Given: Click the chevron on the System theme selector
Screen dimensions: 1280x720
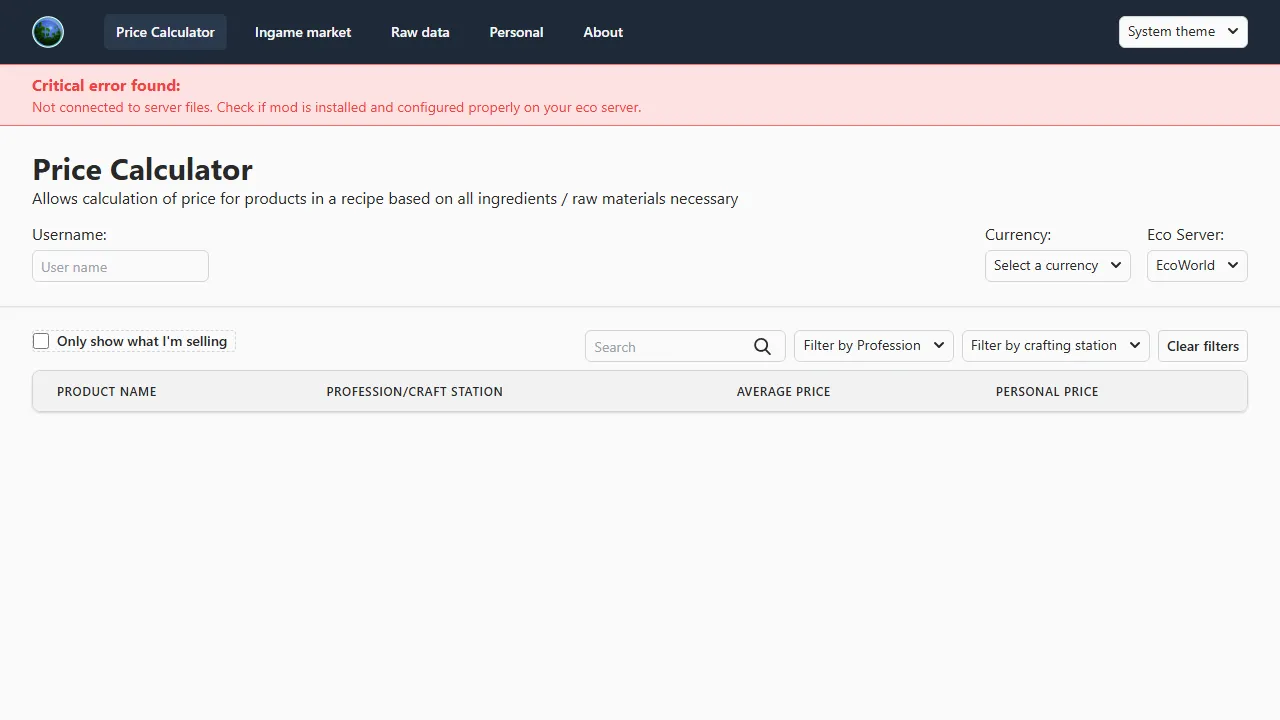Looking at the screenshot, I should click(1233, 31).
